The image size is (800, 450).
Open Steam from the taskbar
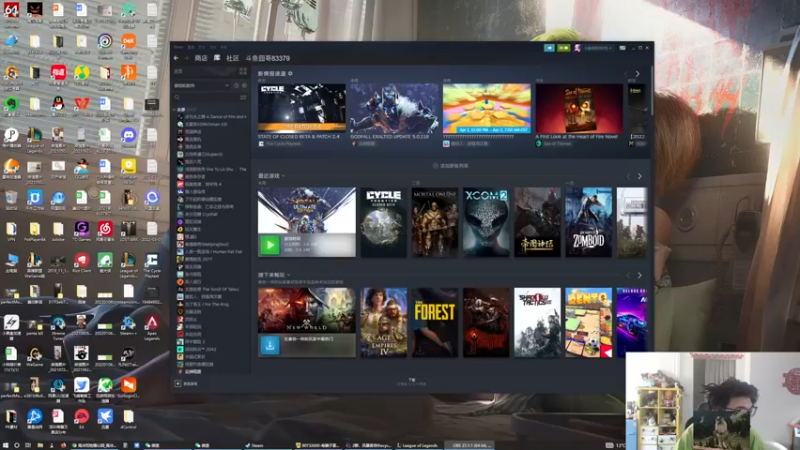click(x=254, y=445)
